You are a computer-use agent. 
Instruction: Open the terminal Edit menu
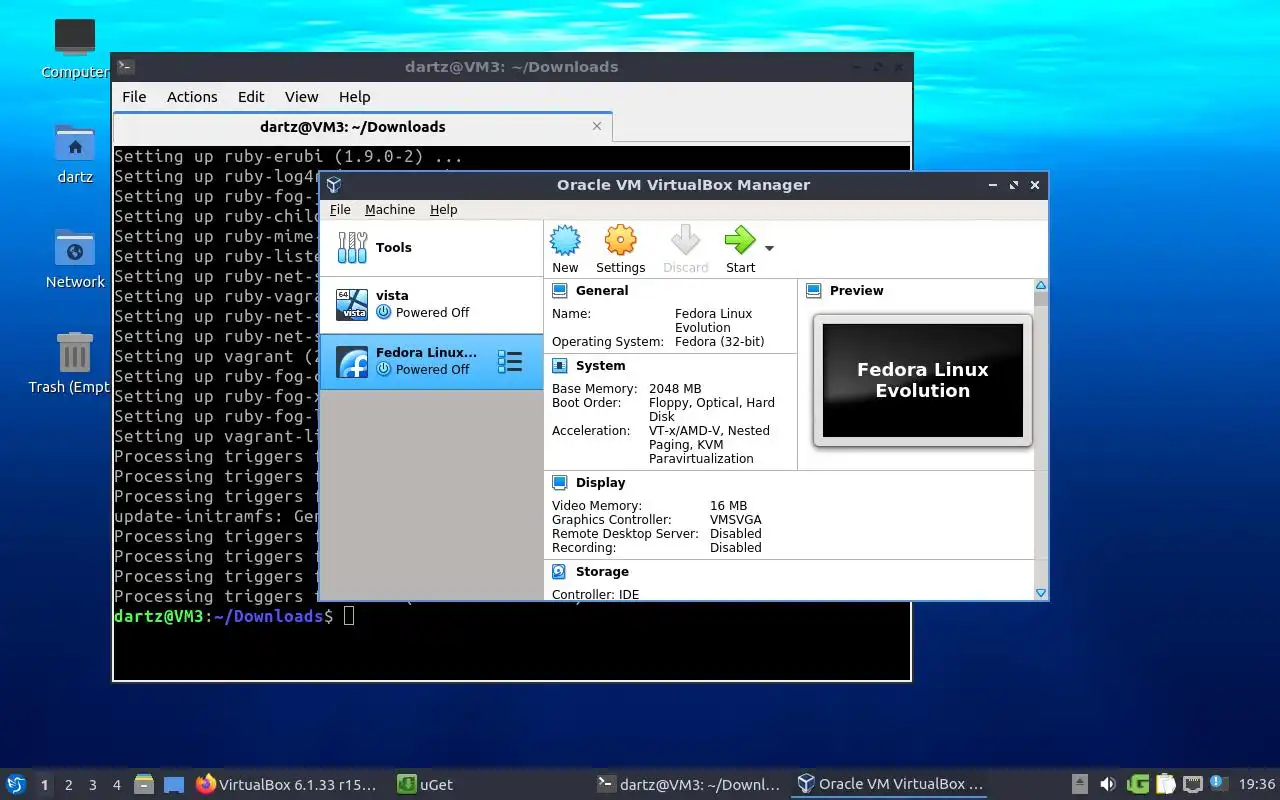pos(251,97)
